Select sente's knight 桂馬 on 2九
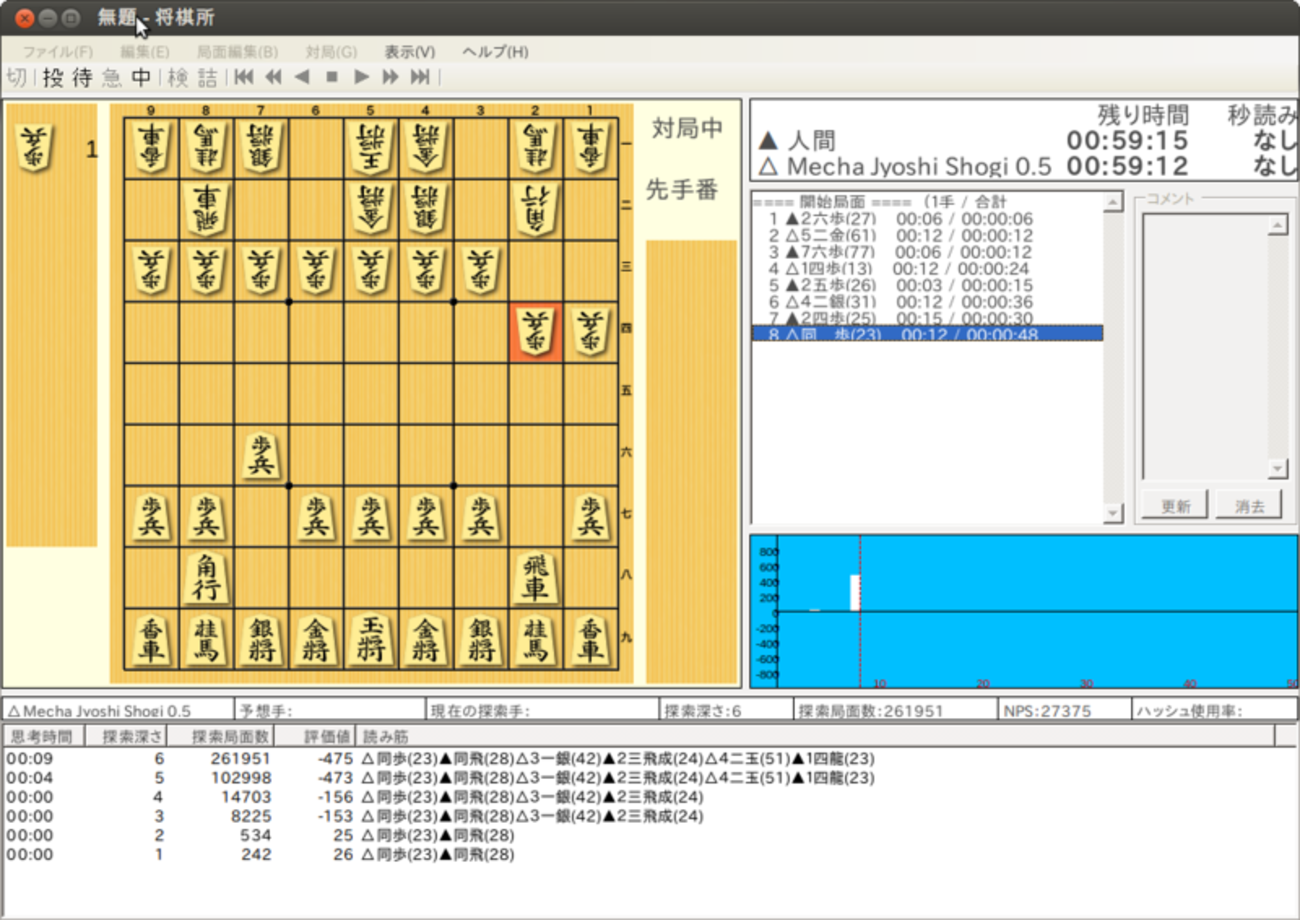Screen dimensions: 1300x920 coord(536,640)
